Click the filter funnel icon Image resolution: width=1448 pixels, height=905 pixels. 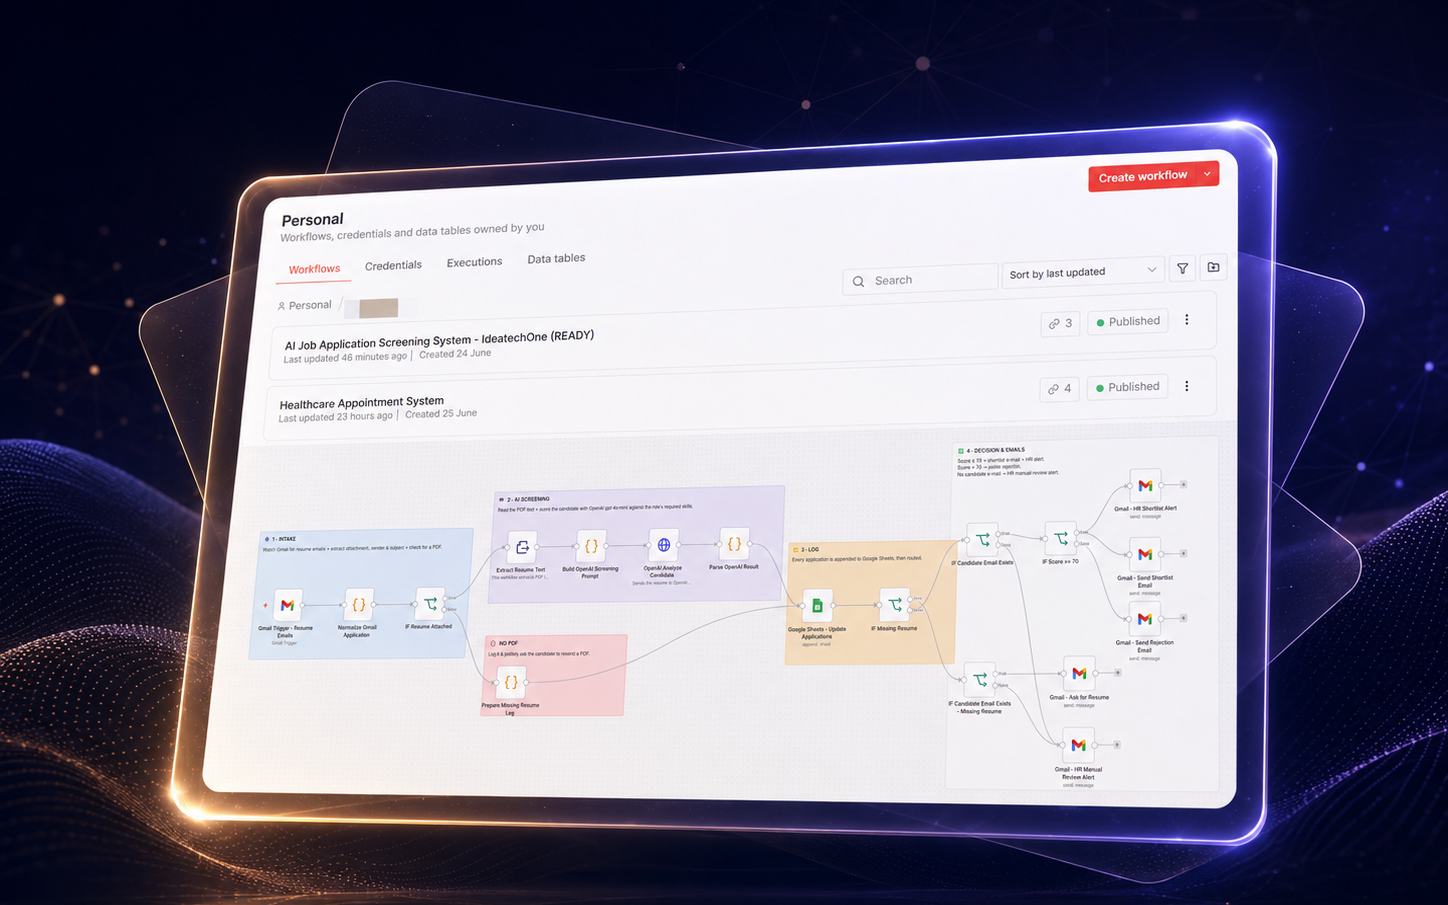(x=1183, y=268)
